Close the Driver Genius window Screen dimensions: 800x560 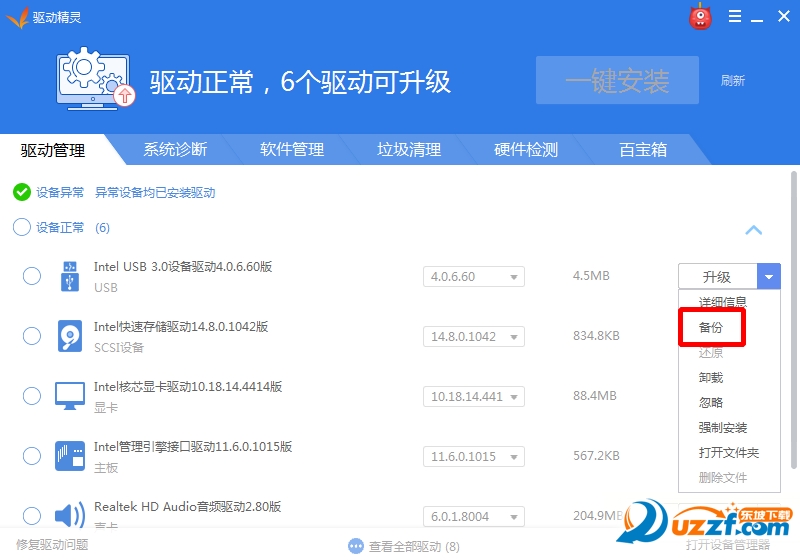pyautogui.click(x=784, y=16)
